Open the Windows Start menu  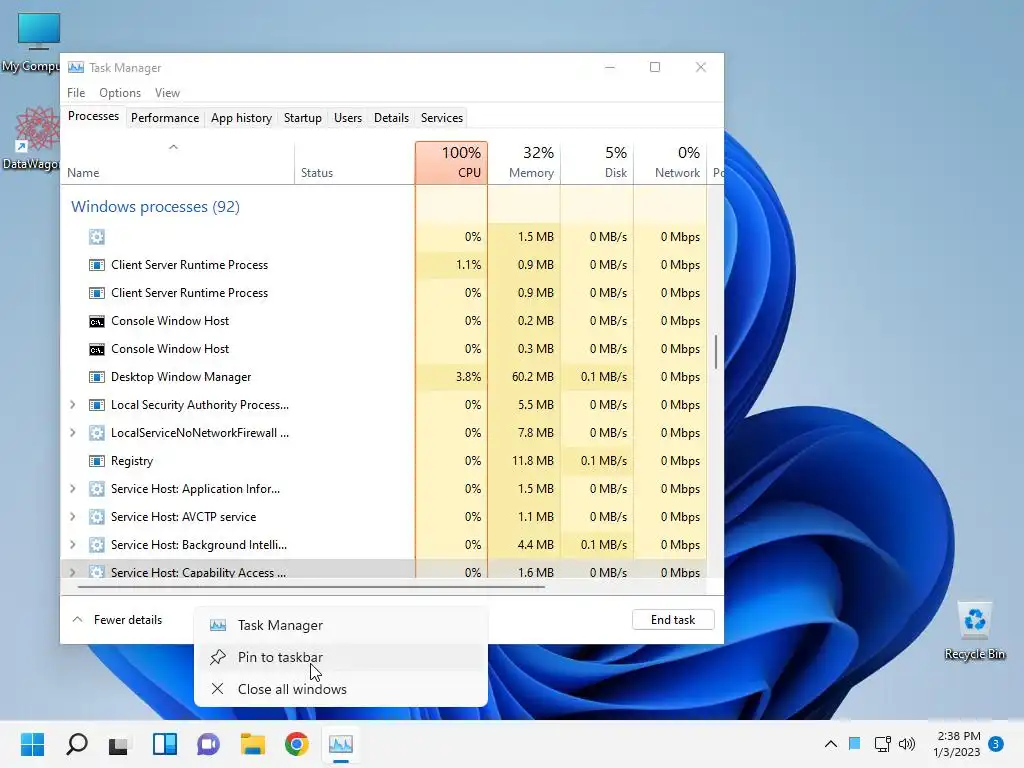point(32,744)
